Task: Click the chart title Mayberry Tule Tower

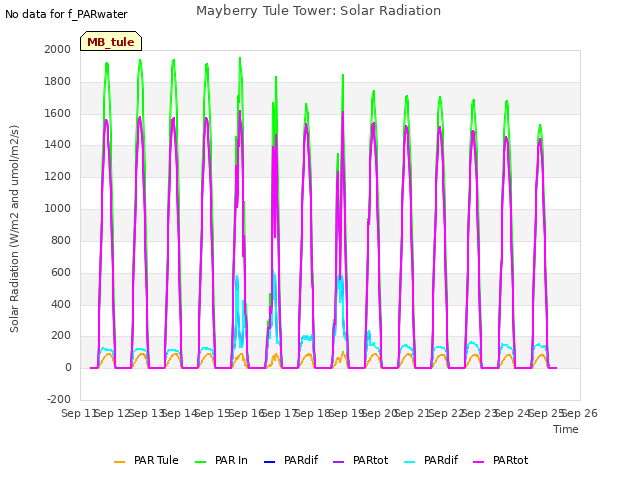Action: 318,11
